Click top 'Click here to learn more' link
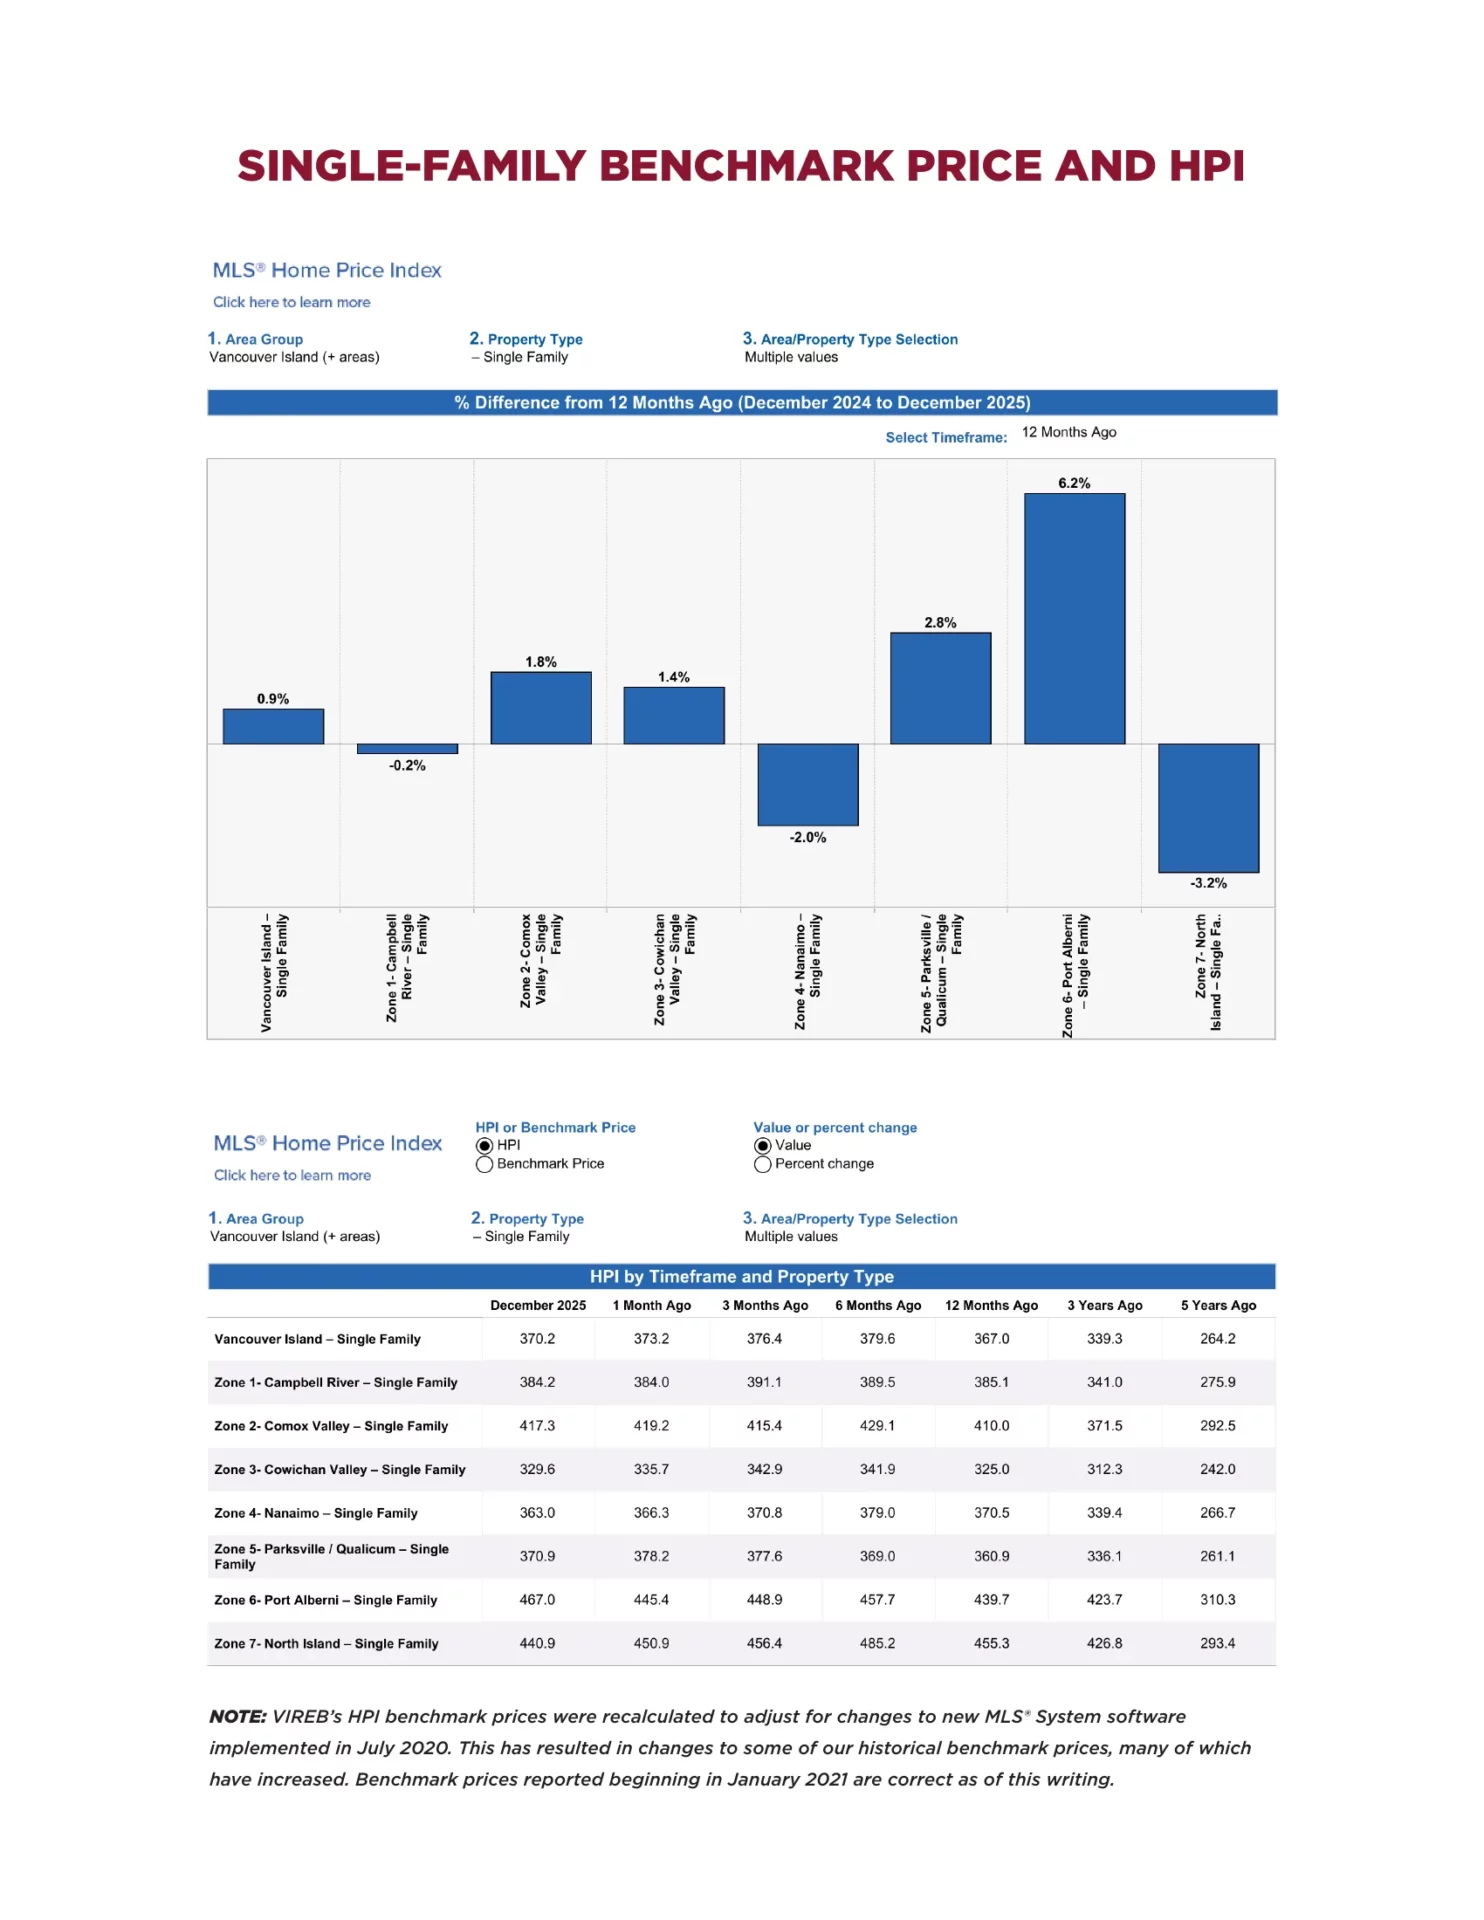The width and height of the screenshot is (1484, 1920). pyautogui.click(x=291, y=302)
